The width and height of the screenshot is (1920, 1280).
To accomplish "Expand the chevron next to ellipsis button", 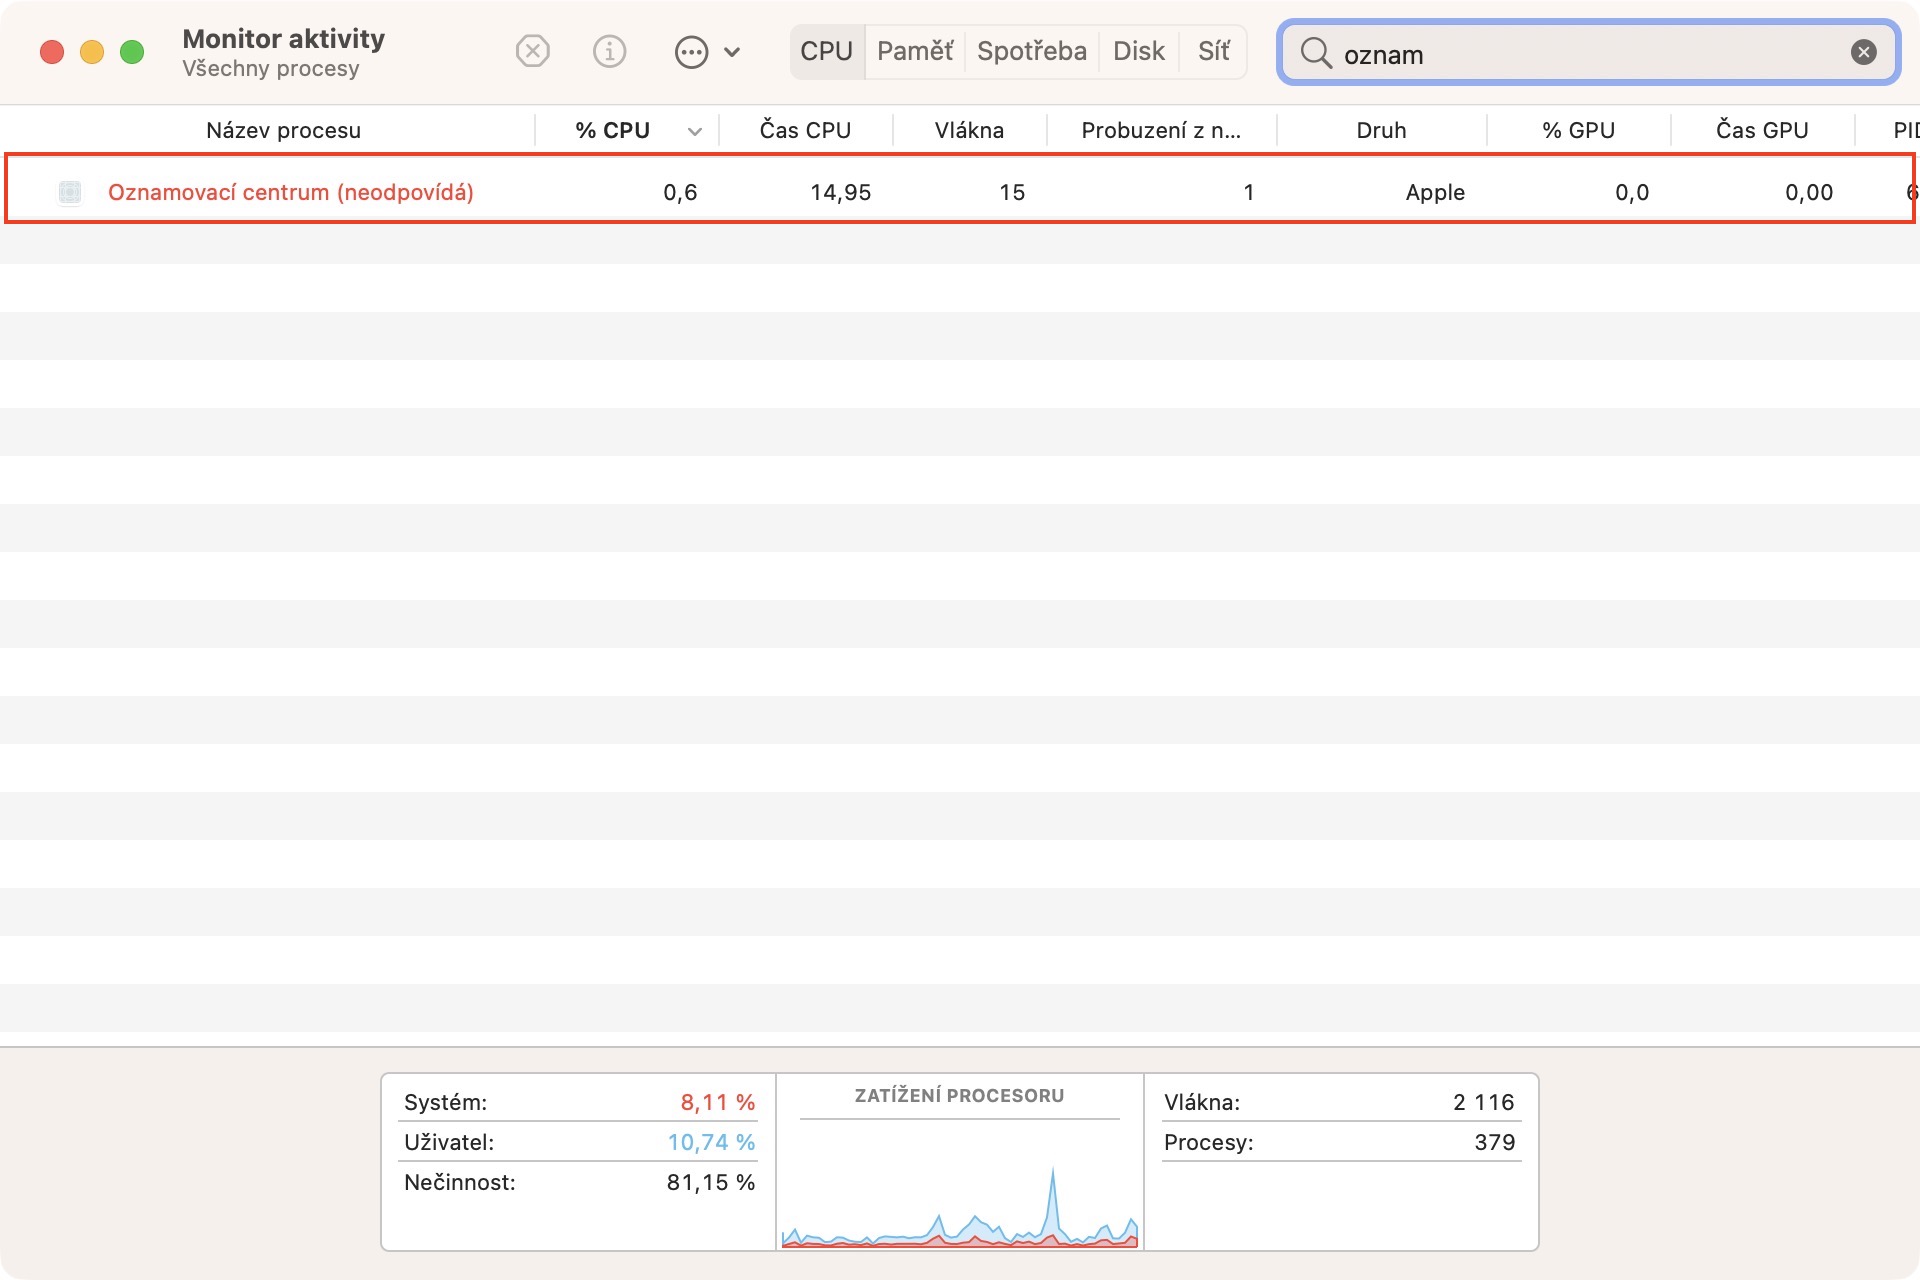I will 732,52.
